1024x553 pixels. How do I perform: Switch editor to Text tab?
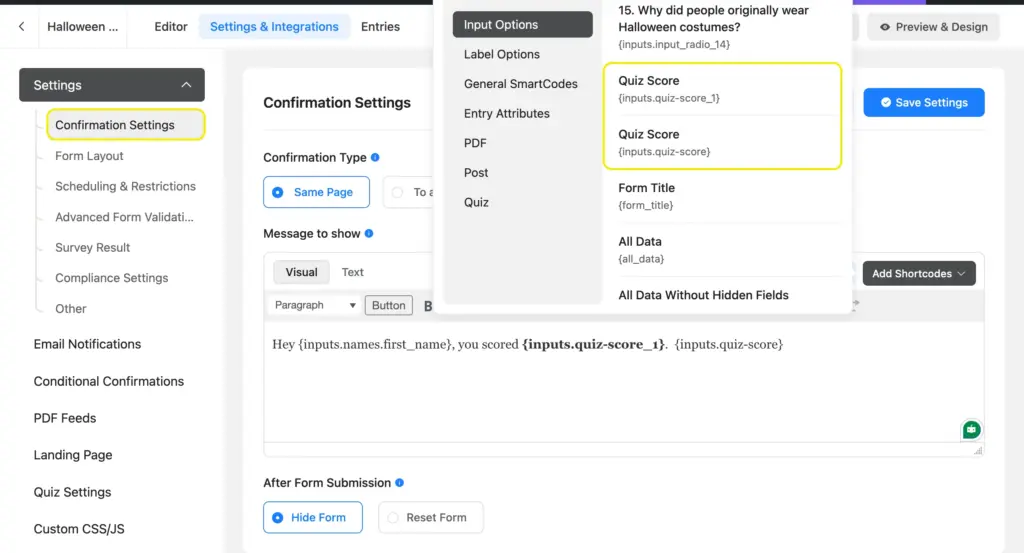point(353,272)
